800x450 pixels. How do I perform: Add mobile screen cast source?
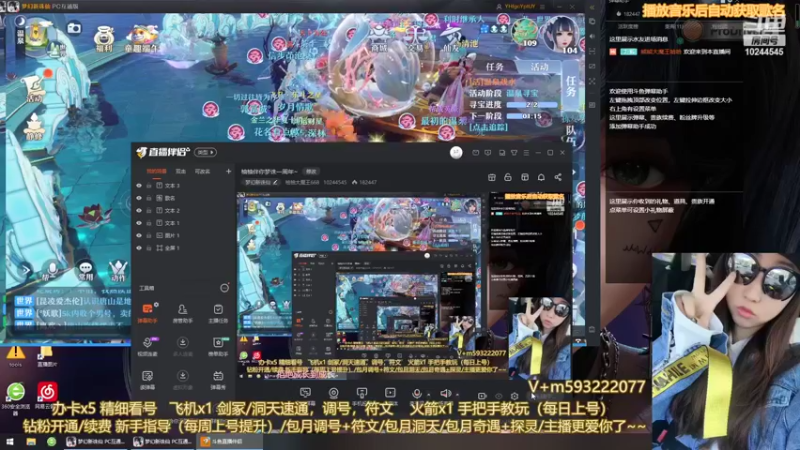tap(362, 393)
